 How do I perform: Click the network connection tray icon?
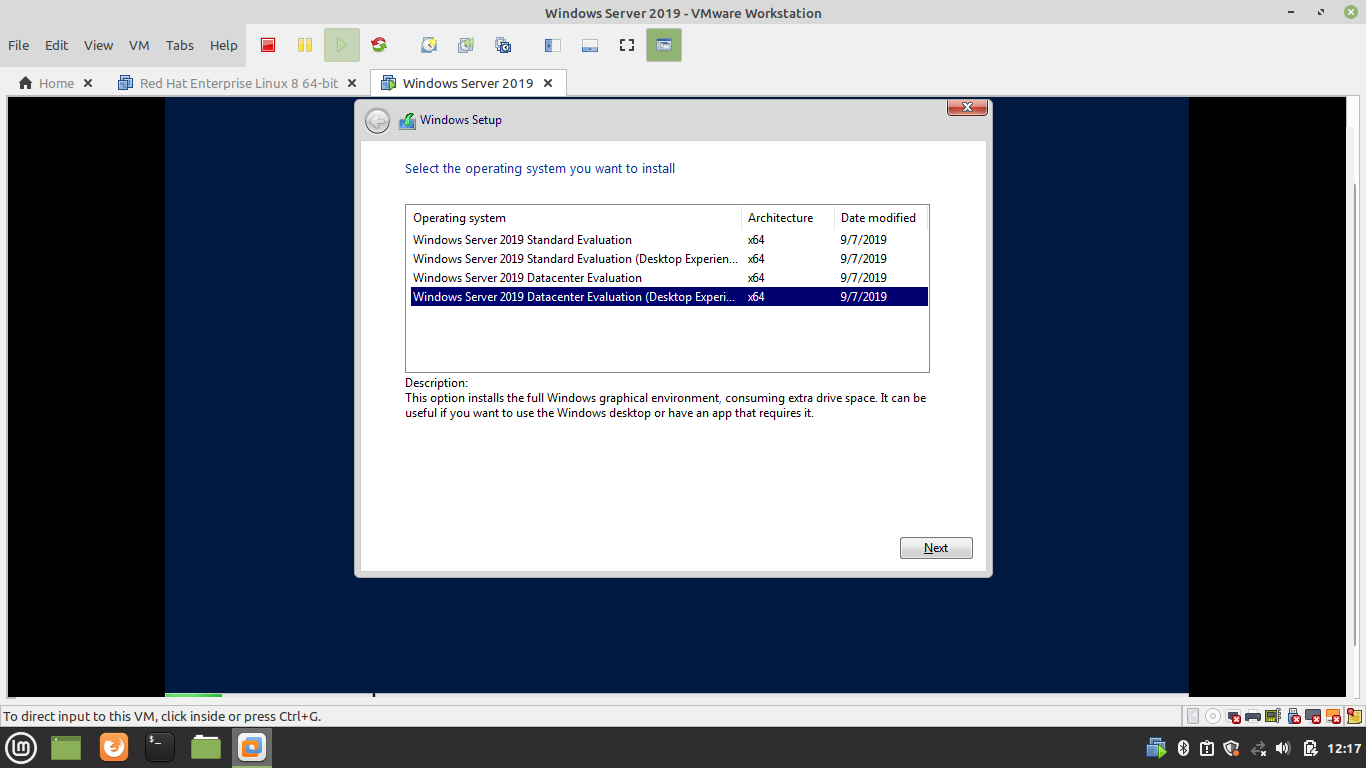[x=1258, y=748]
